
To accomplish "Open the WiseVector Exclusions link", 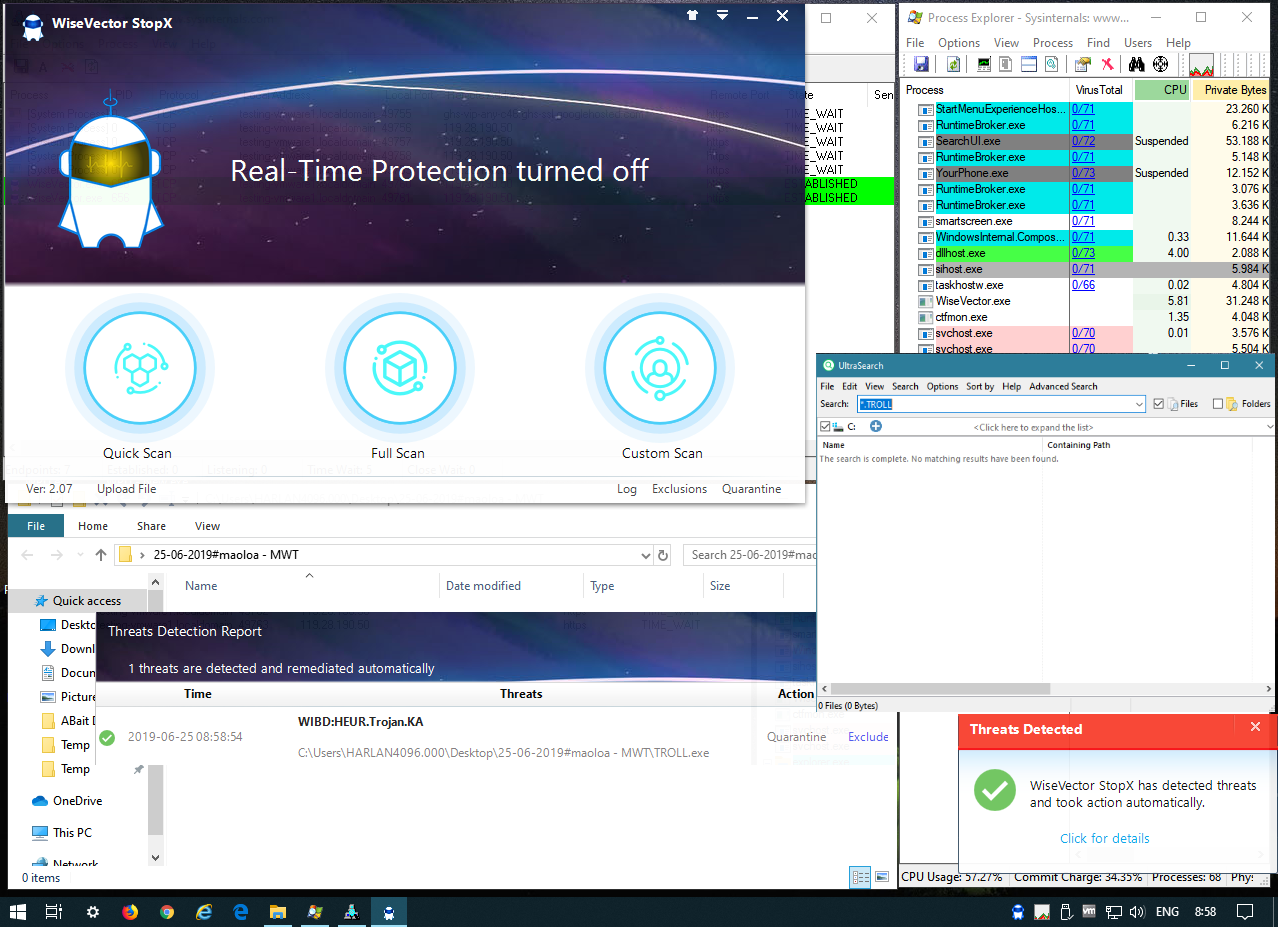I will [x=679, y=489].
